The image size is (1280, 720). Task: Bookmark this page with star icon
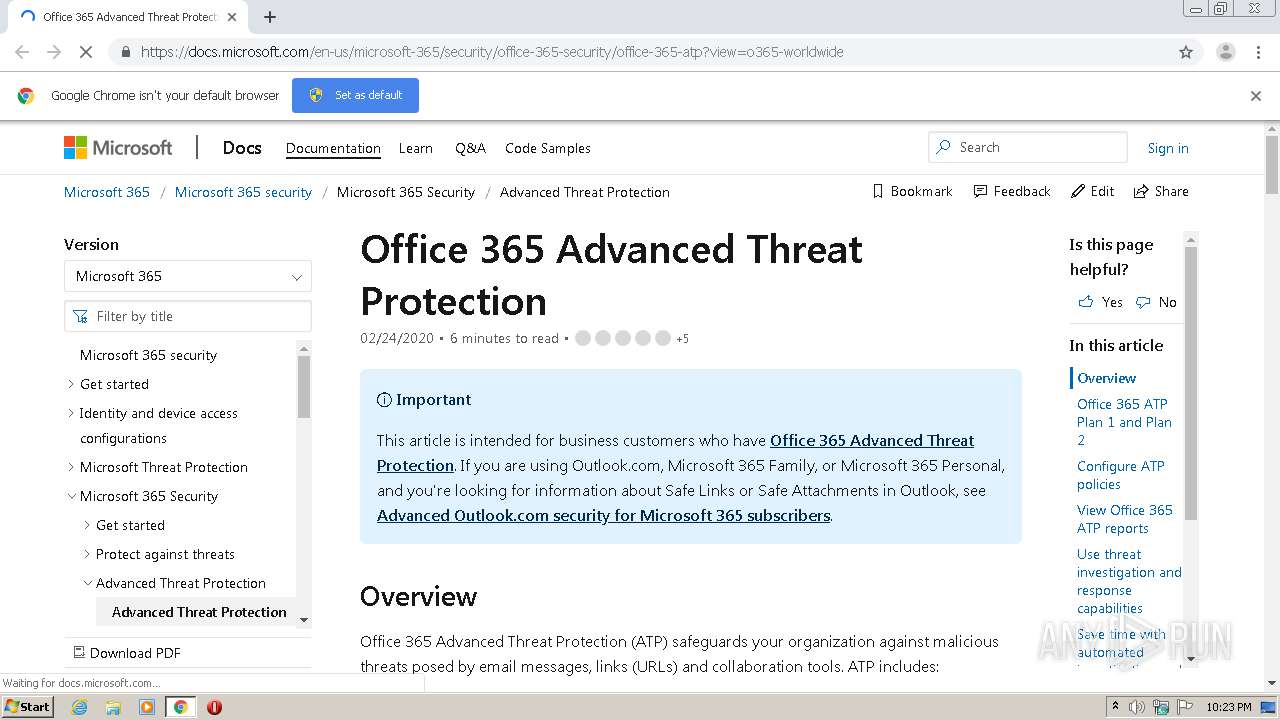coord(1186,52)
